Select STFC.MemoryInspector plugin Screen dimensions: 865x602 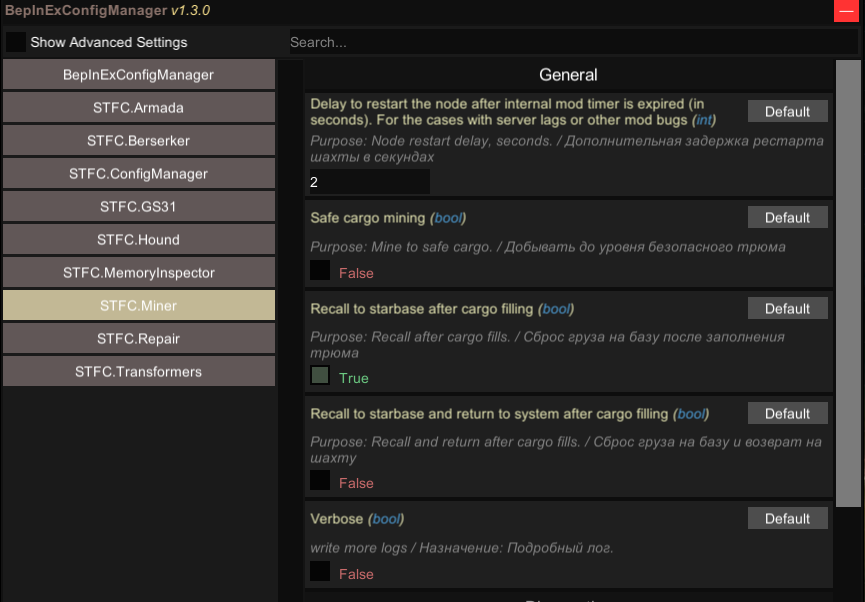pyautogui.click(x=138, y=273)
